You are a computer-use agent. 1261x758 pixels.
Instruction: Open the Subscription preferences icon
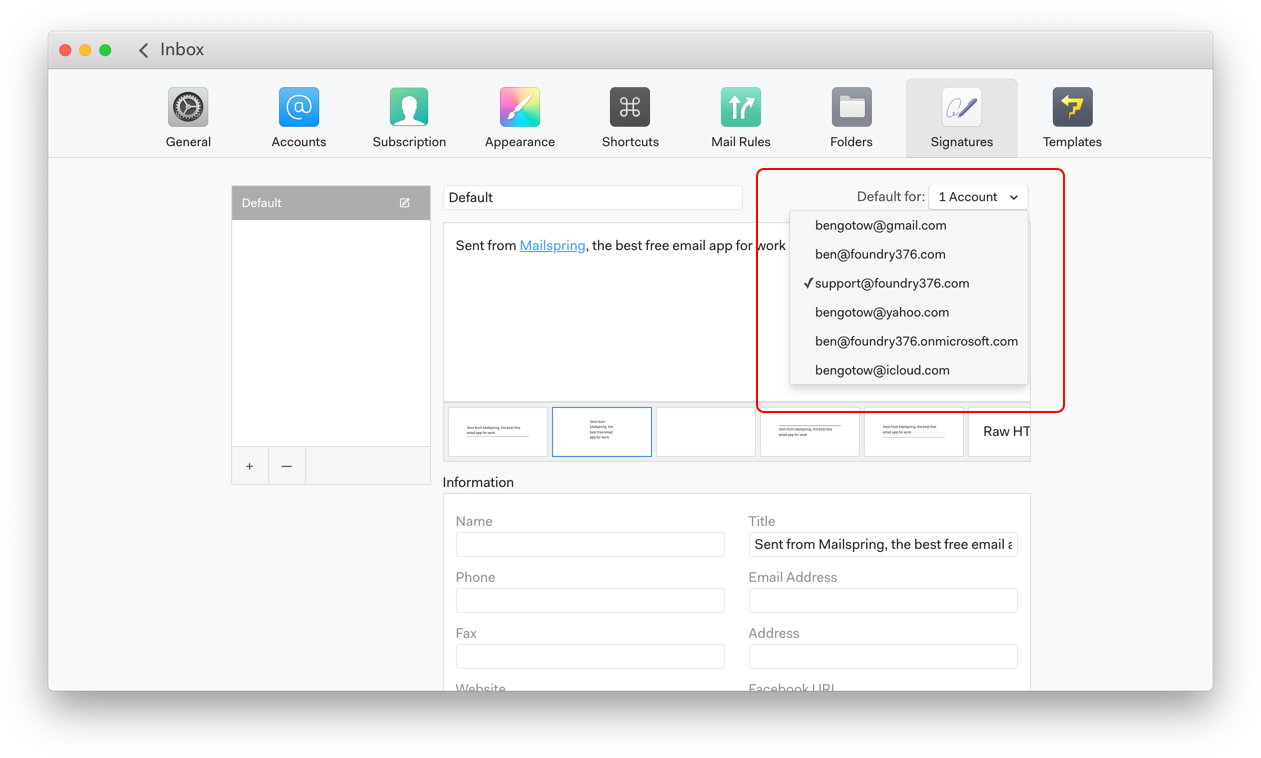(x=409, y=108)
